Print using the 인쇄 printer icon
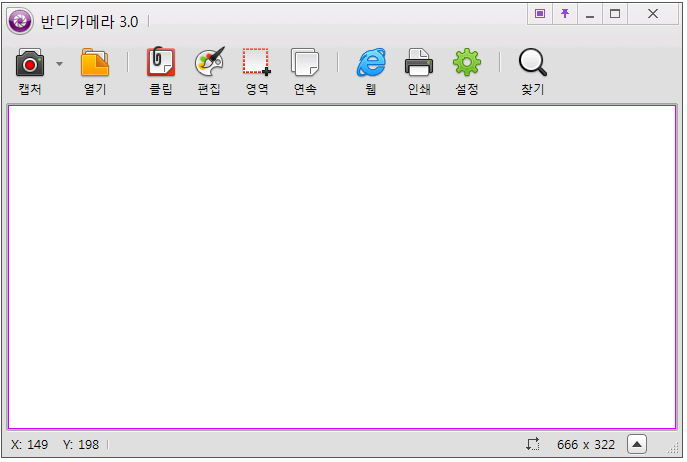 click(x=419, y=62)
